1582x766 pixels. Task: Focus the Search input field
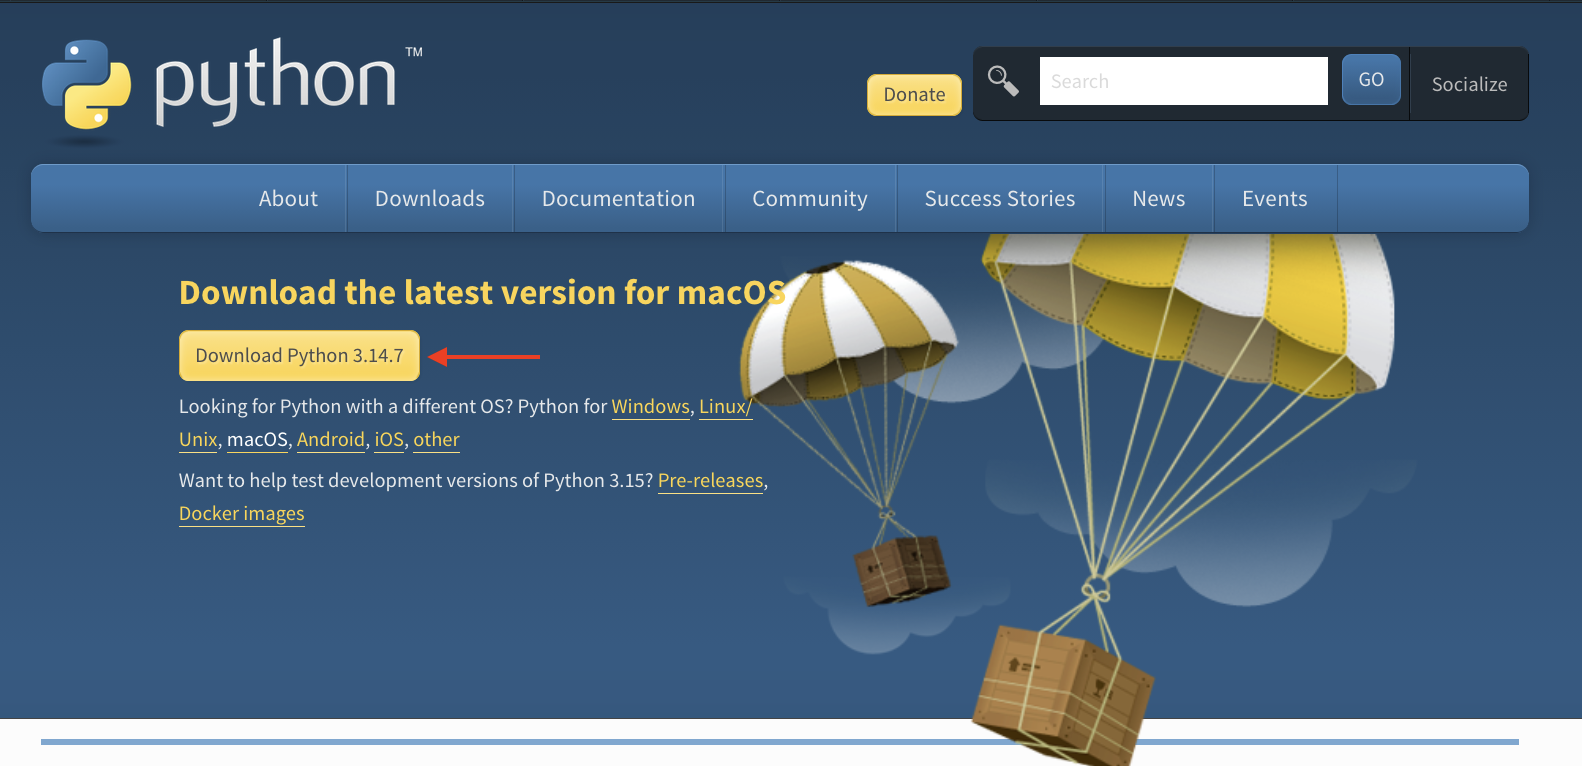coord(1183,81)
